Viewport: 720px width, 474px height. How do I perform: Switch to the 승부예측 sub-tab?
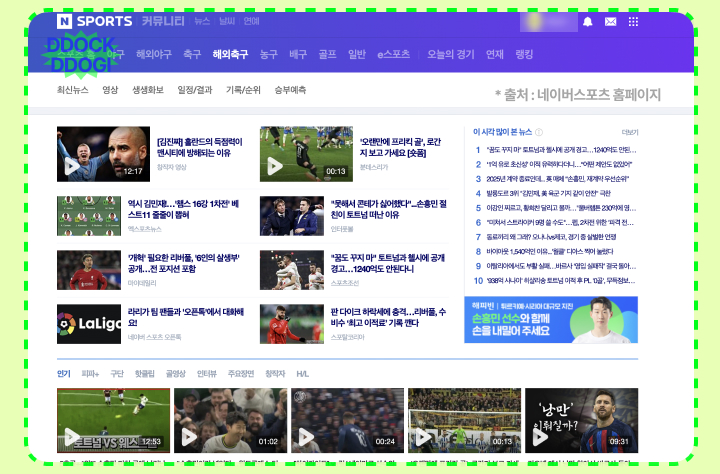290,90
